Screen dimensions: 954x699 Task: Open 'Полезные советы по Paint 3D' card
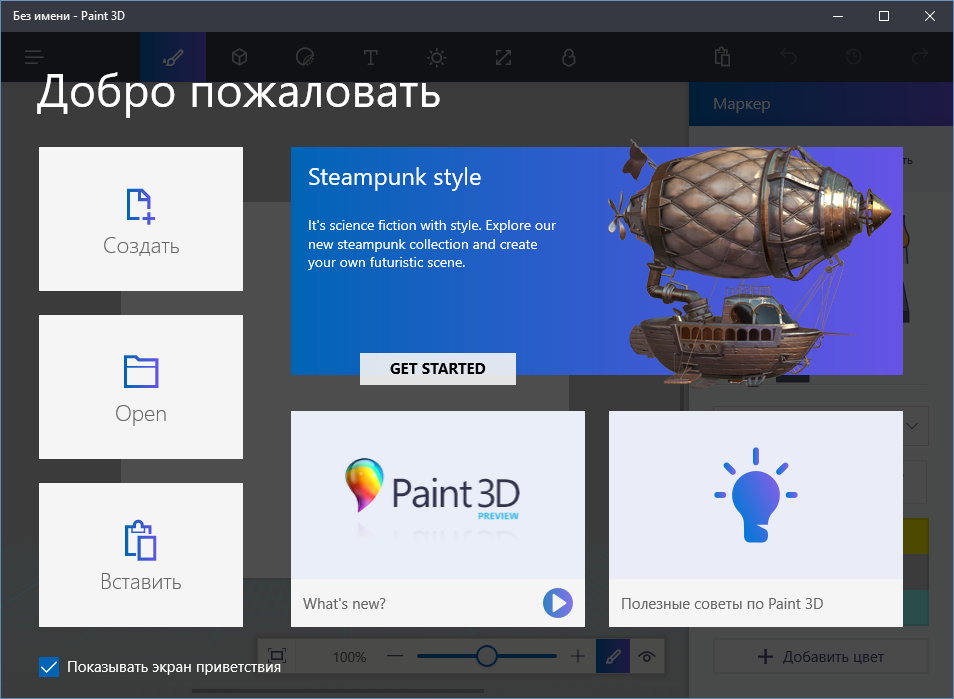click(756, 519)
